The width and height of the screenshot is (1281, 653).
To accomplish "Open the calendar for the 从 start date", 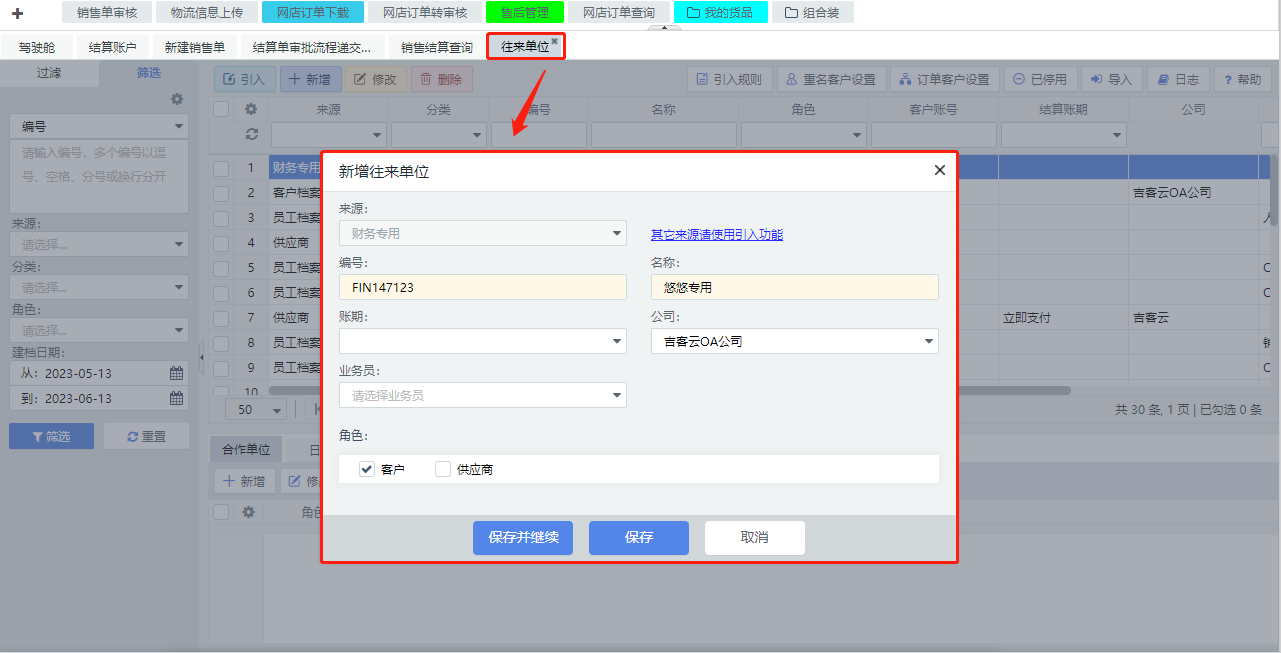I will point(176,373).
